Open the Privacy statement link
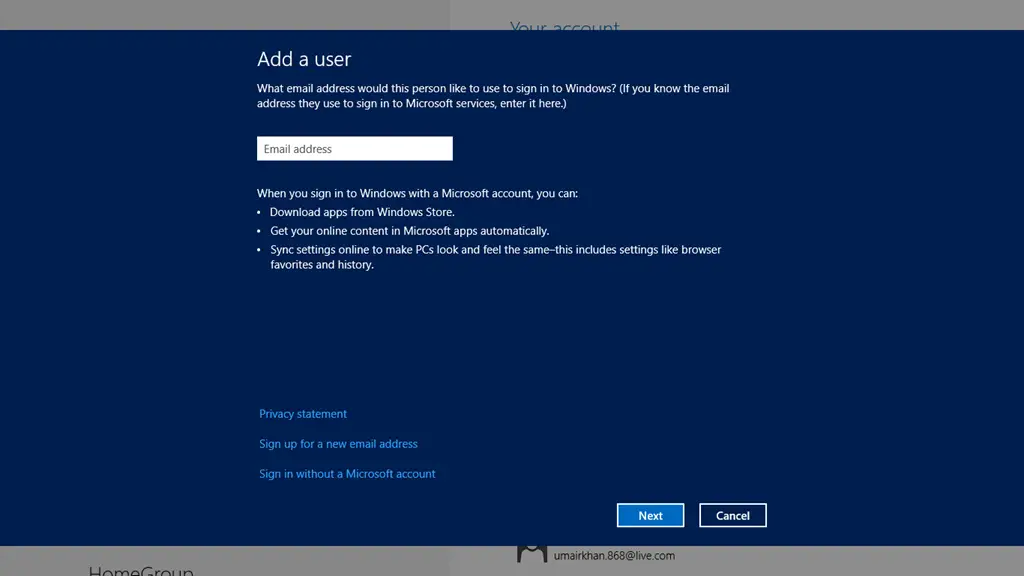Image resolution: width=1024 pixels, height=576 pixels. coord(303,414)
